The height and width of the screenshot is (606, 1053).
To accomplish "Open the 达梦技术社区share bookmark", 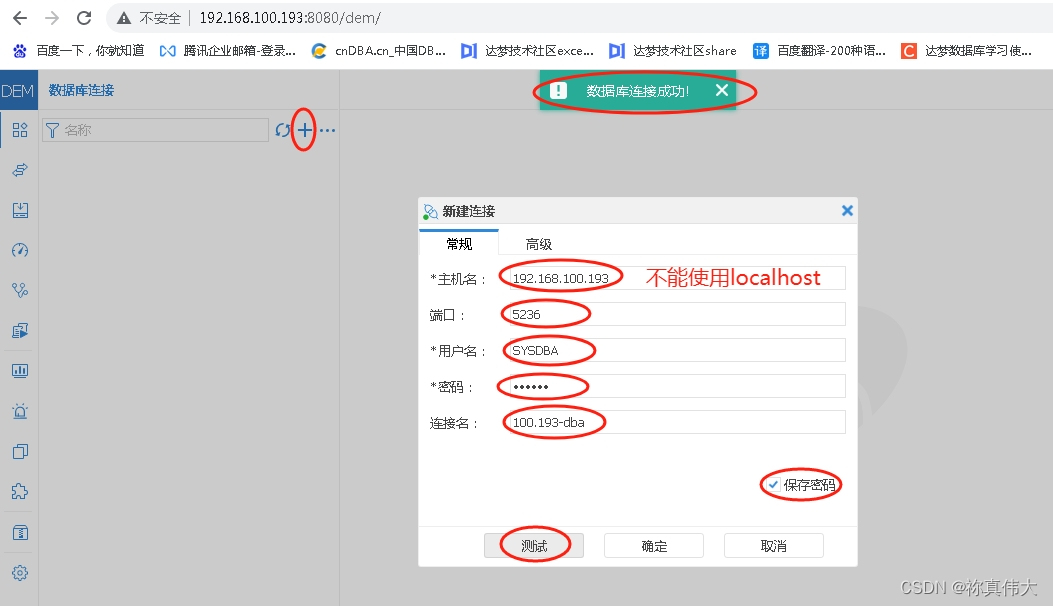I will 673,50.
